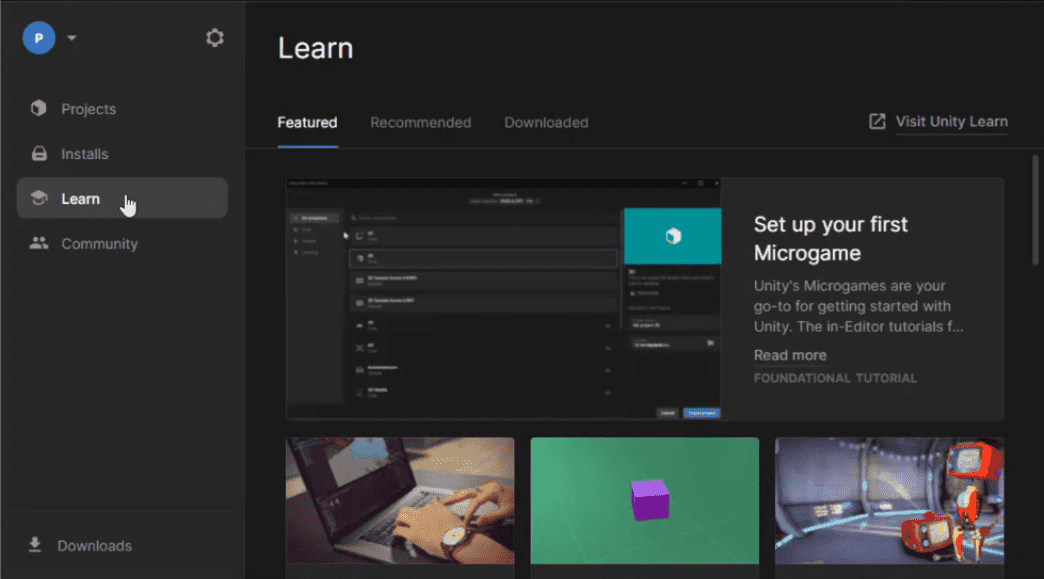Open the laptop typing tutorial thumbnail
The image size is (1044, 579).
click(400, 500)
